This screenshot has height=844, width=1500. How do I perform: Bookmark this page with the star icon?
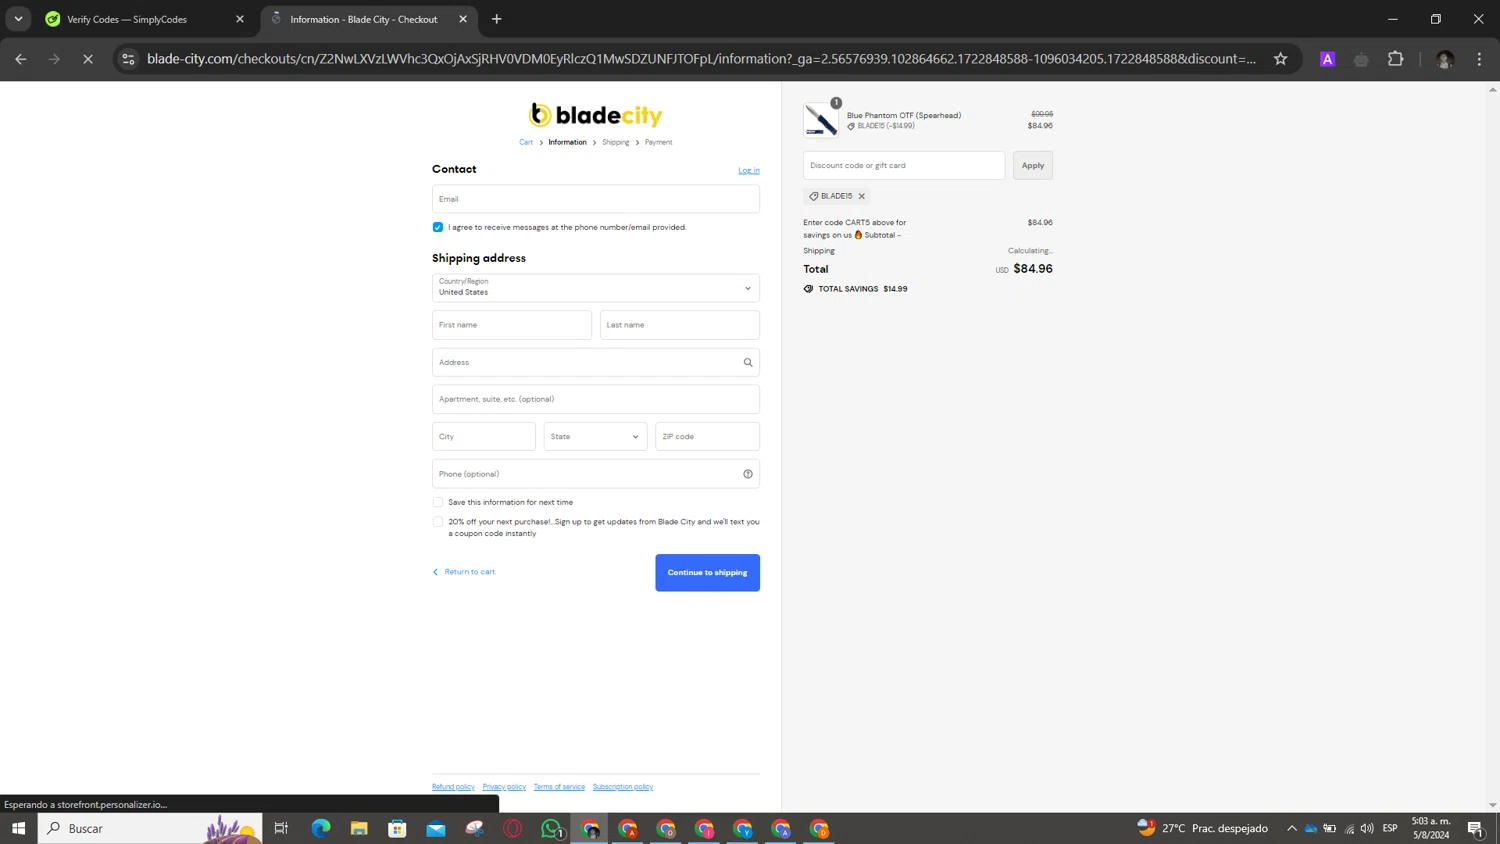(1280, 59)
